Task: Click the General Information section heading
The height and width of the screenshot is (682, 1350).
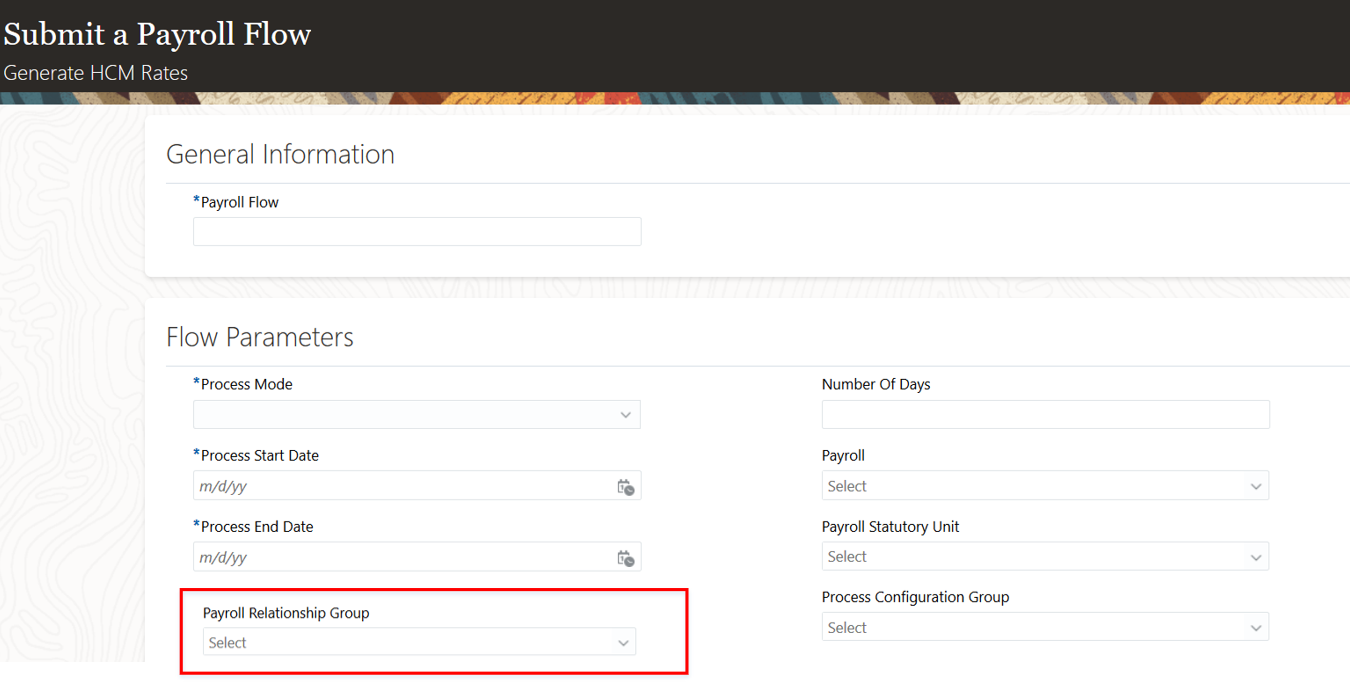Action: [280, 154]
